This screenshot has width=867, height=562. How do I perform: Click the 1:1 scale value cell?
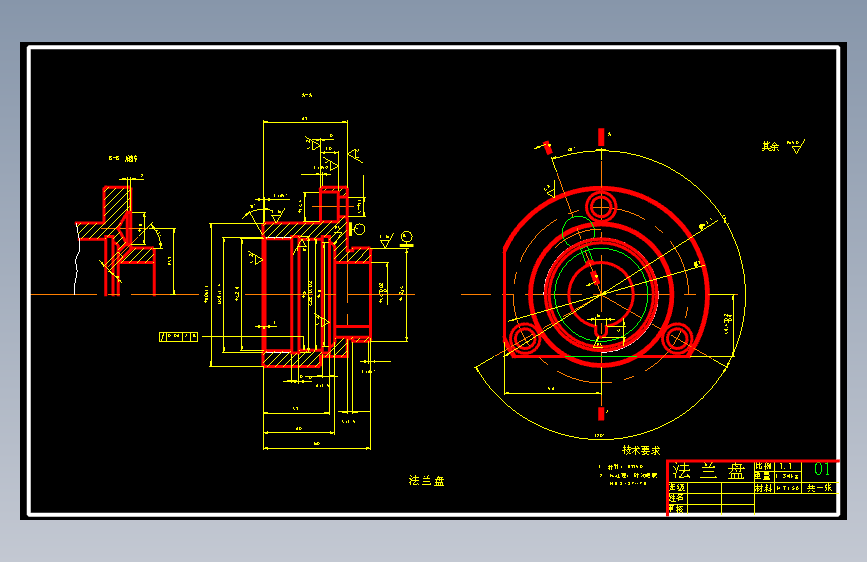(x=787, y=466)
